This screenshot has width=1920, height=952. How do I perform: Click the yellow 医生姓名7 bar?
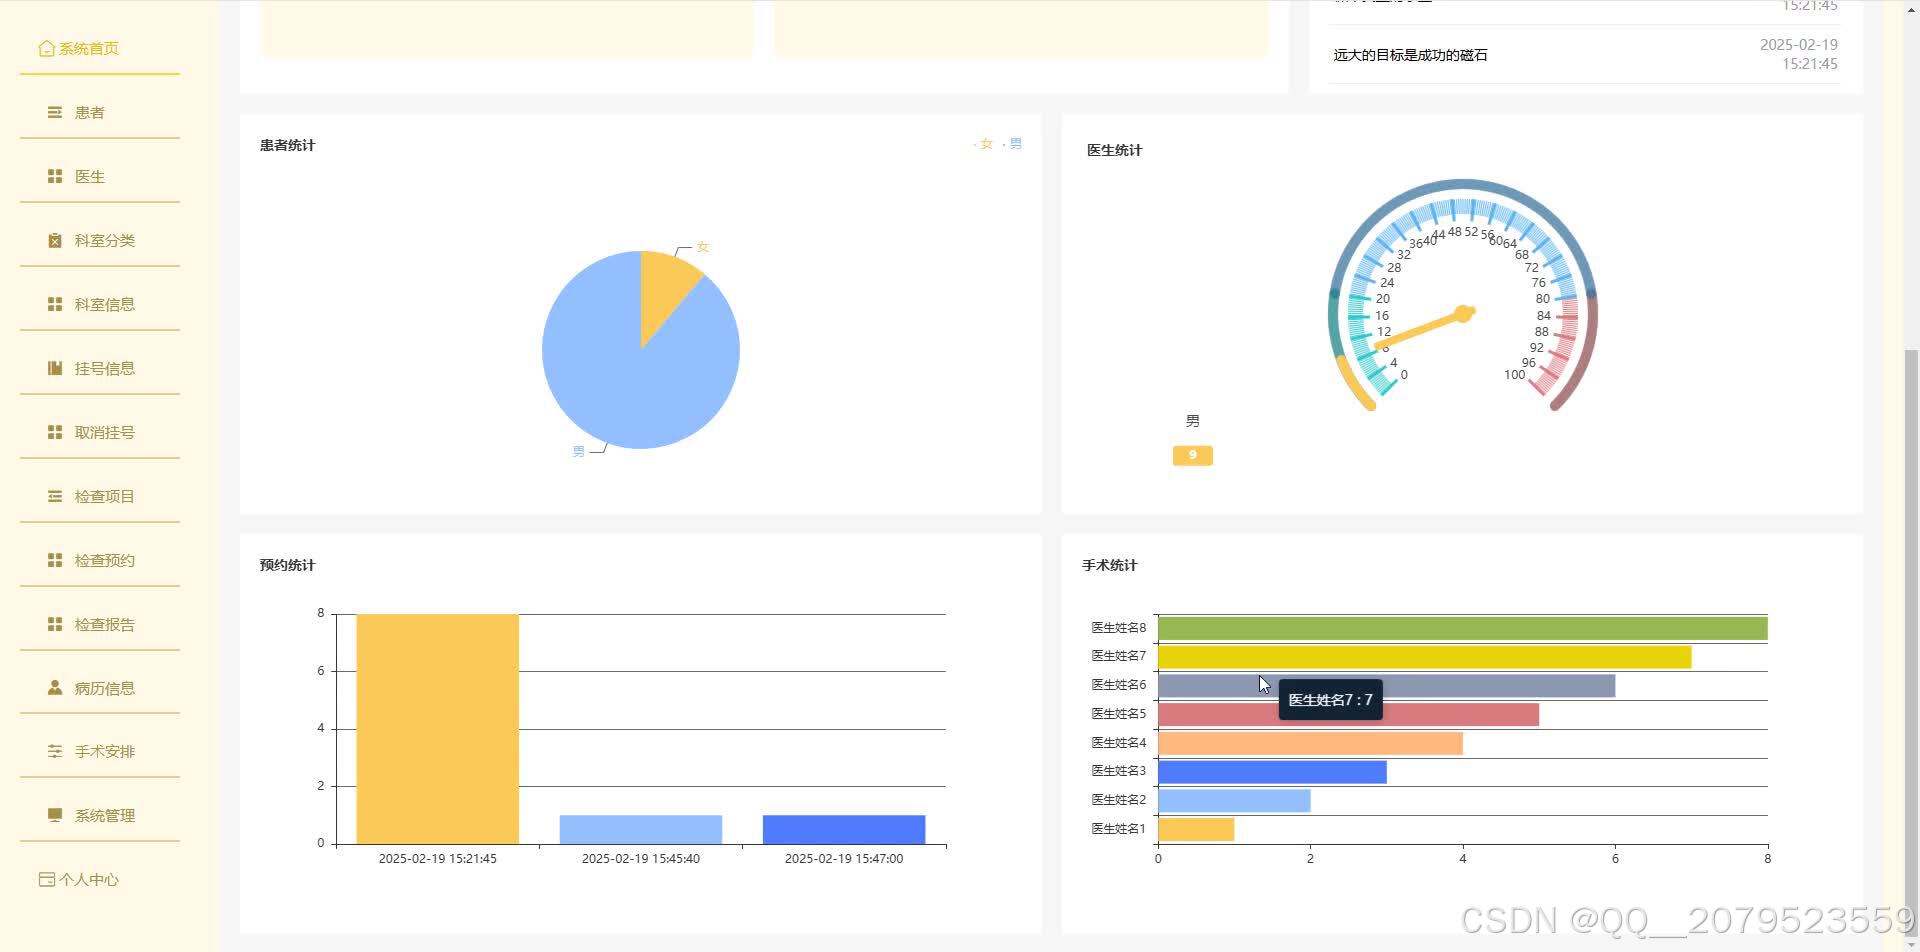coord(1424,657)
